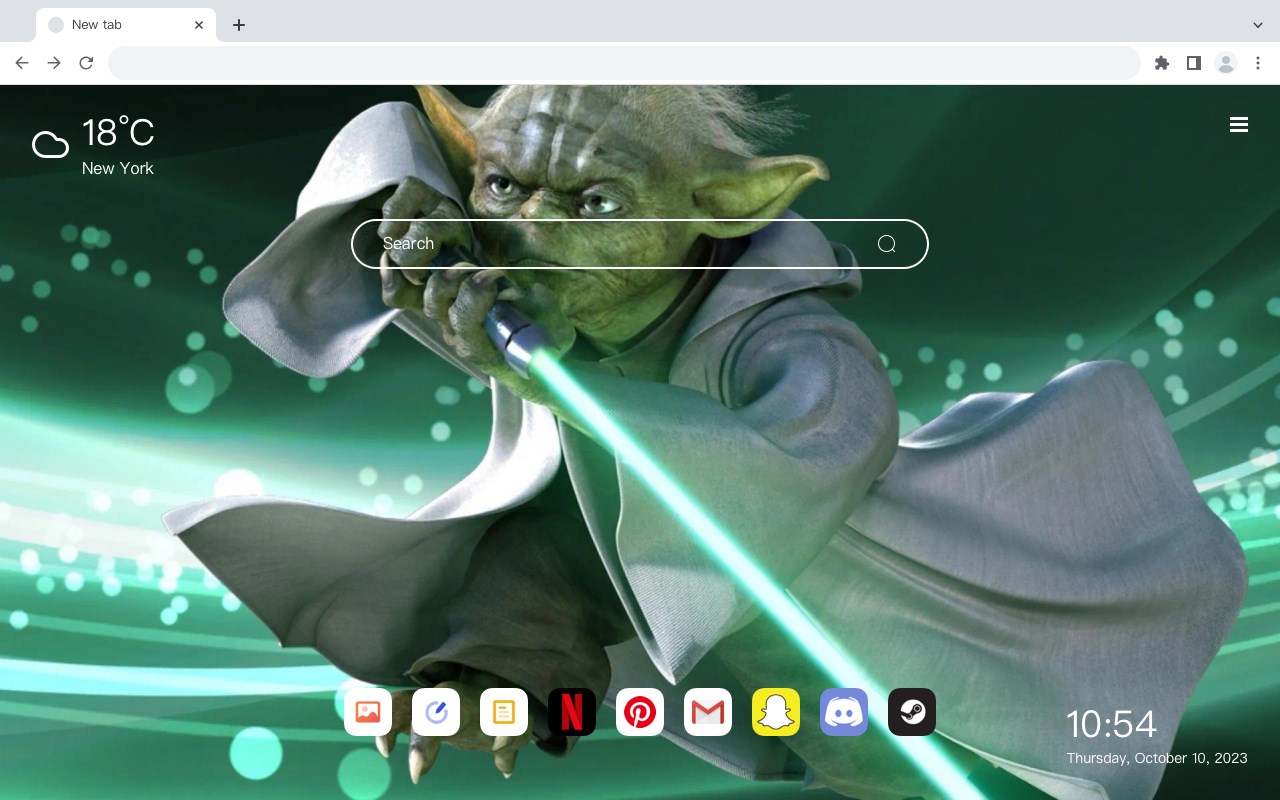
Task: Open the hamburger menu on the page
Action: coord(1239,125)
